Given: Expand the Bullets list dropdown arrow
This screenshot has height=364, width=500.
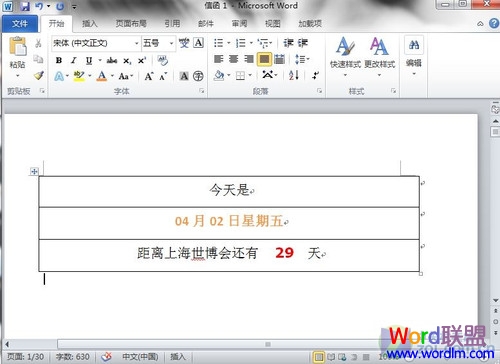Looking at the screenshot, I should coord(228,43).
